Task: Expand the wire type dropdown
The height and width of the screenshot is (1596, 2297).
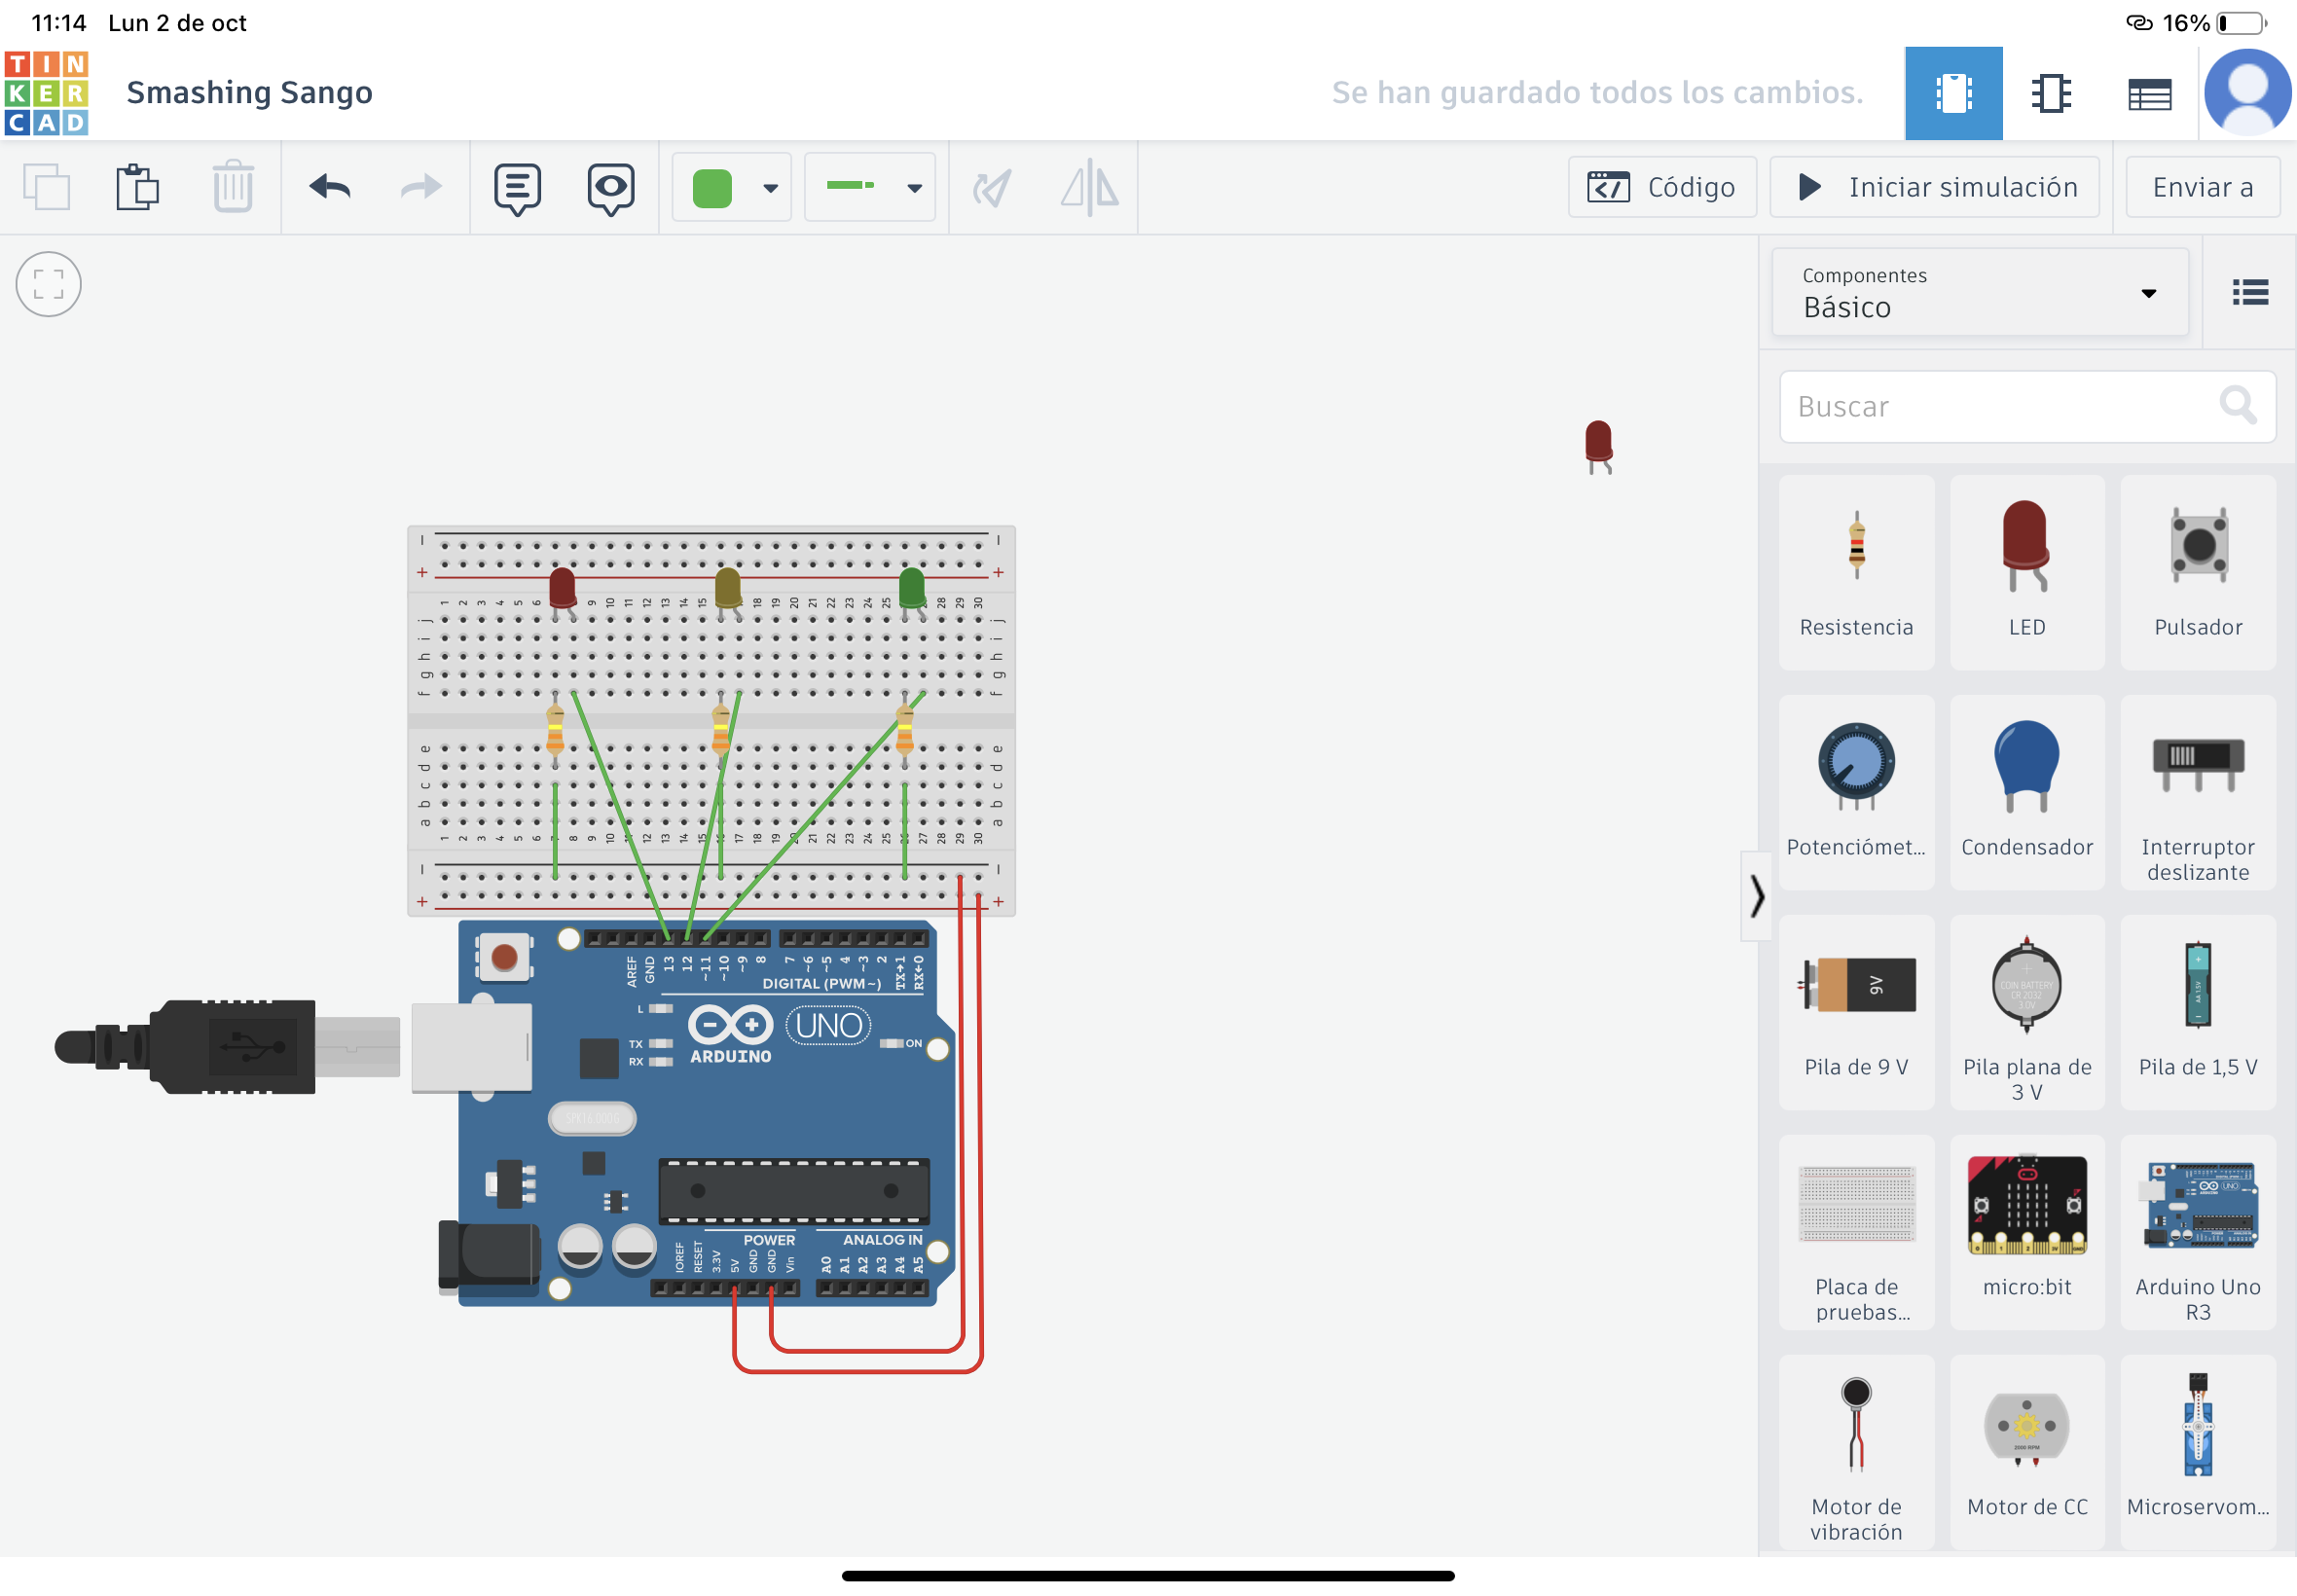Action: (x=914, y=187)
